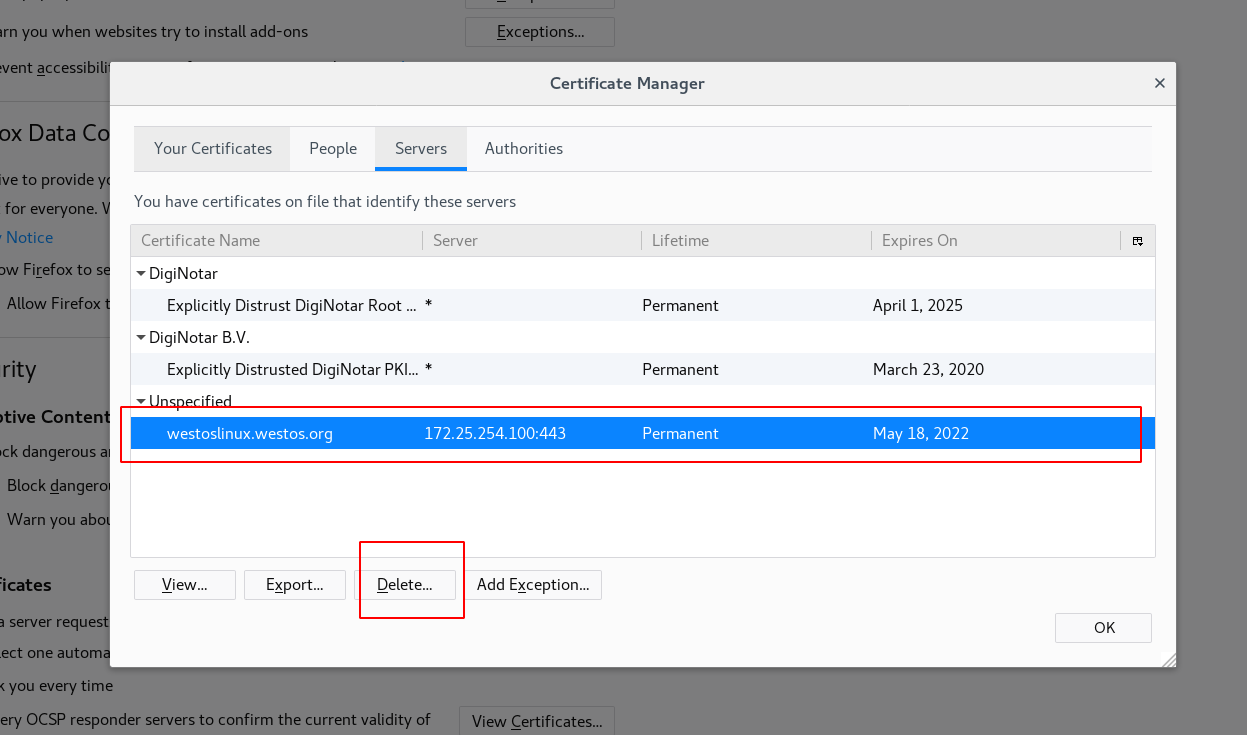This screenshot has height=735, width=1247.
Task: Open the column picker icon in table header
Action: [x=1137, y=241]
